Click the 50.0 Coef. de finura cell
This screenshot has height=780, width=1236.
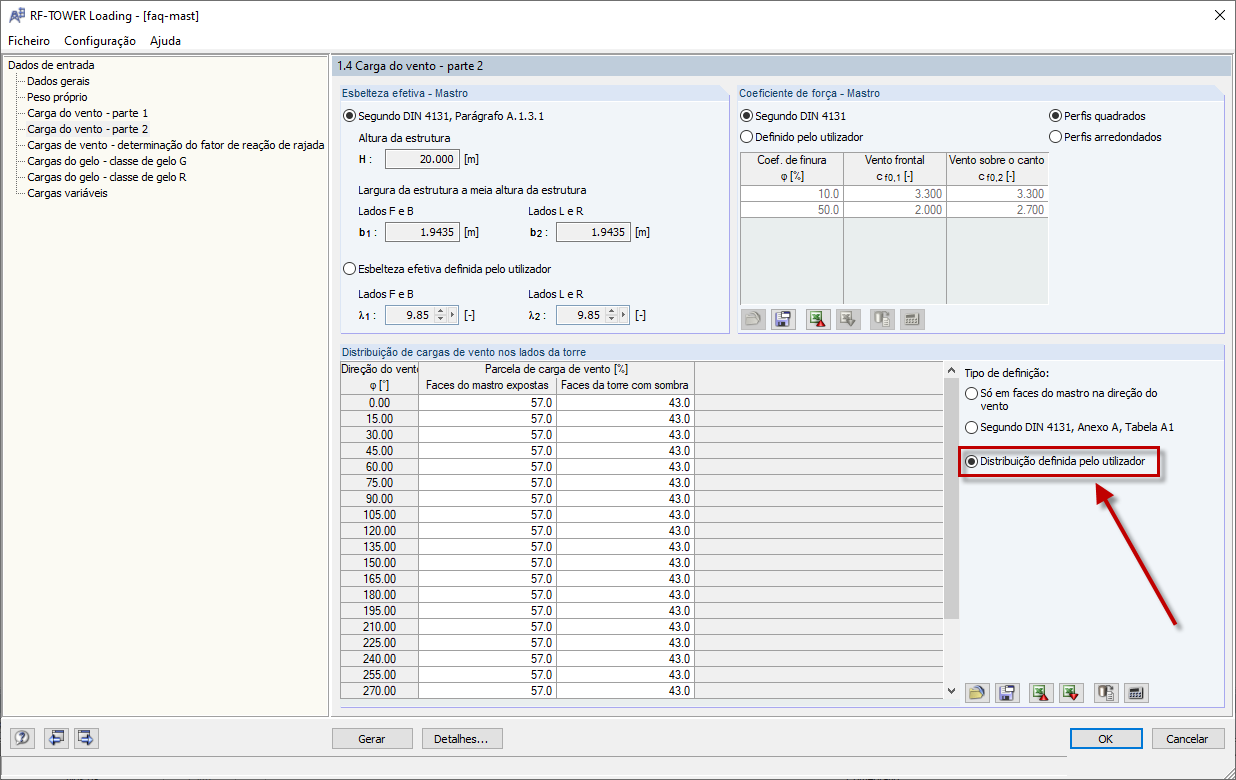coord(792,210)
